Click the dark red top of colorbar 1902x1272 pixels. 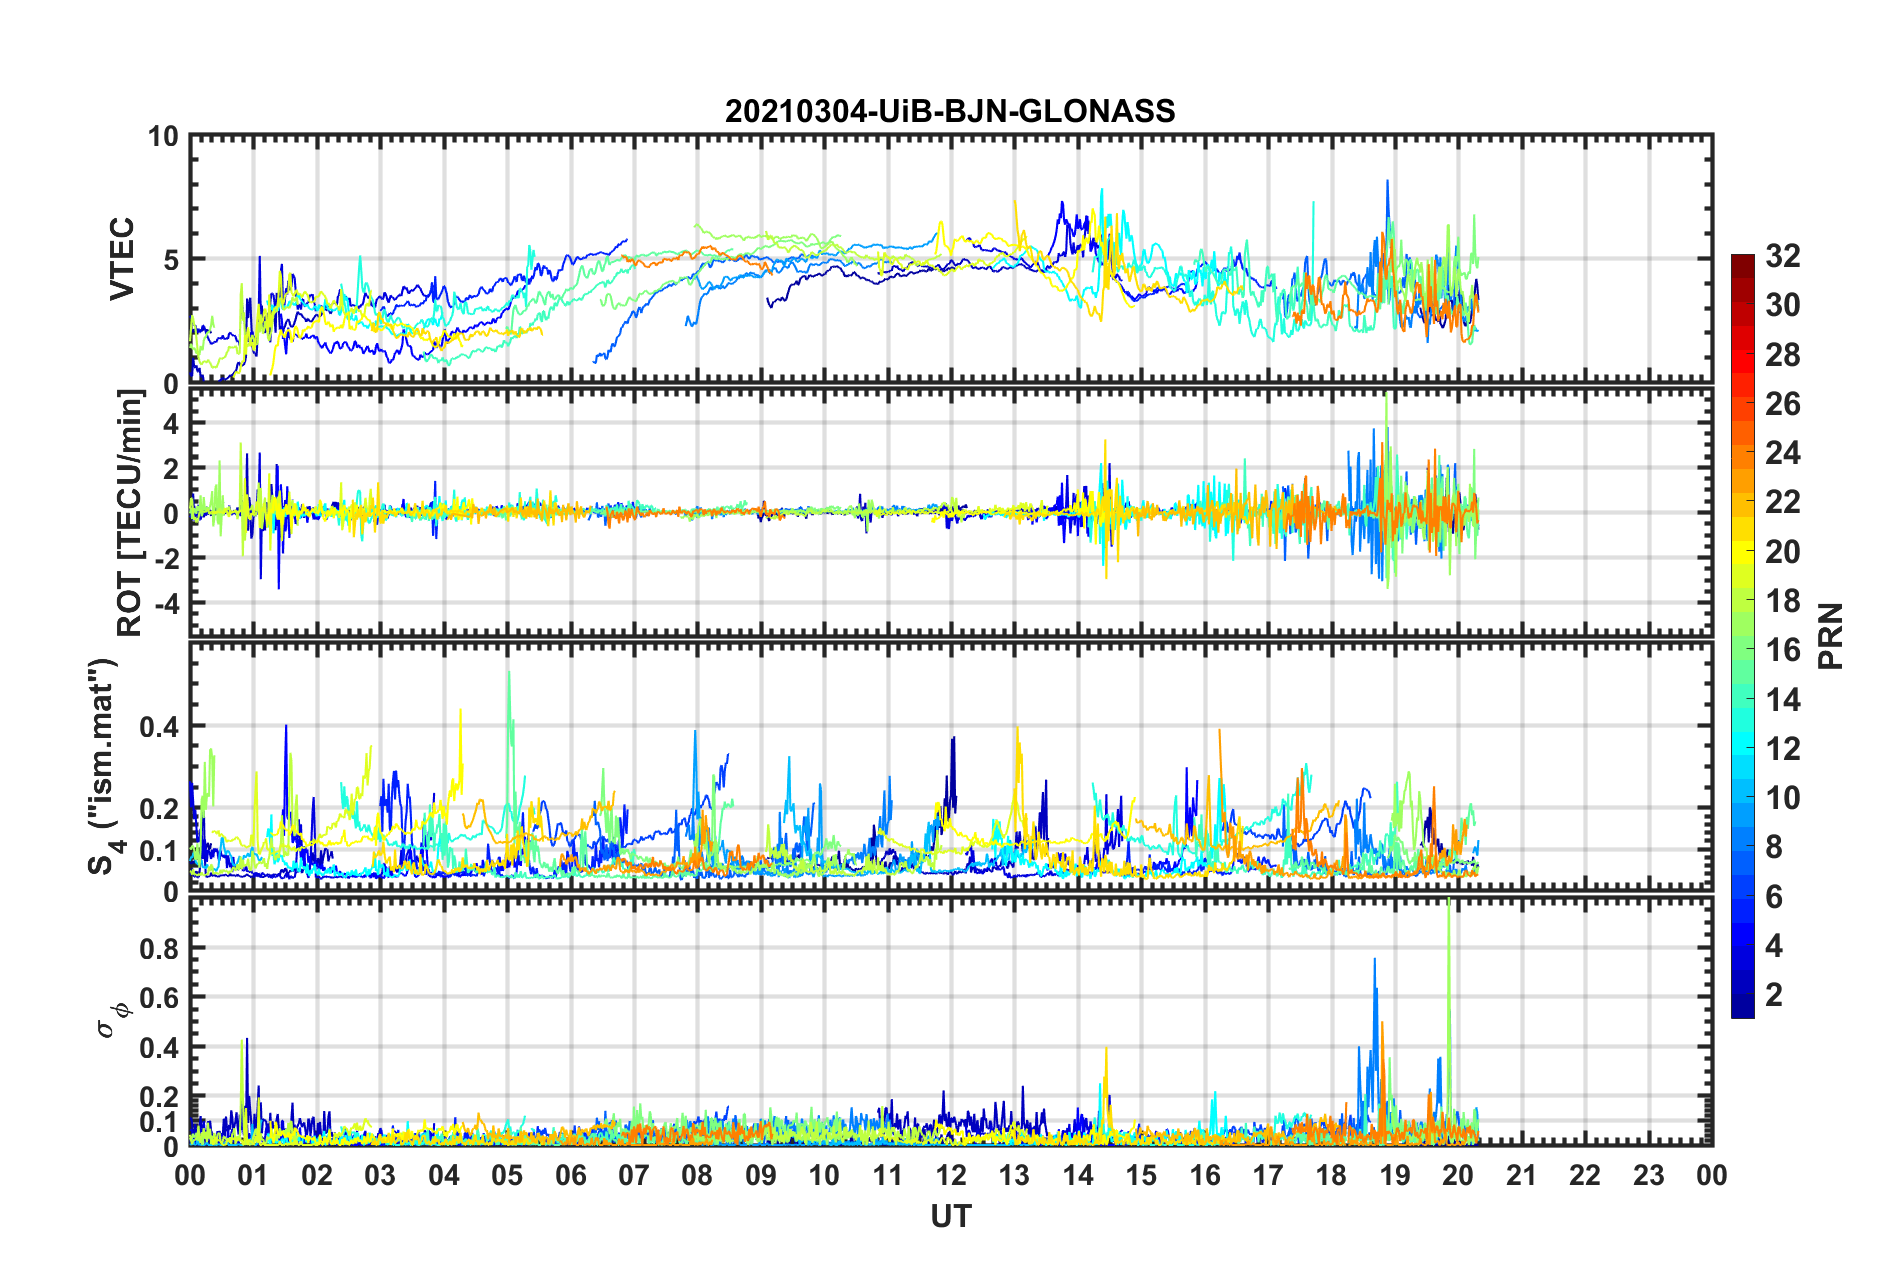click(x=1743, y=264)
